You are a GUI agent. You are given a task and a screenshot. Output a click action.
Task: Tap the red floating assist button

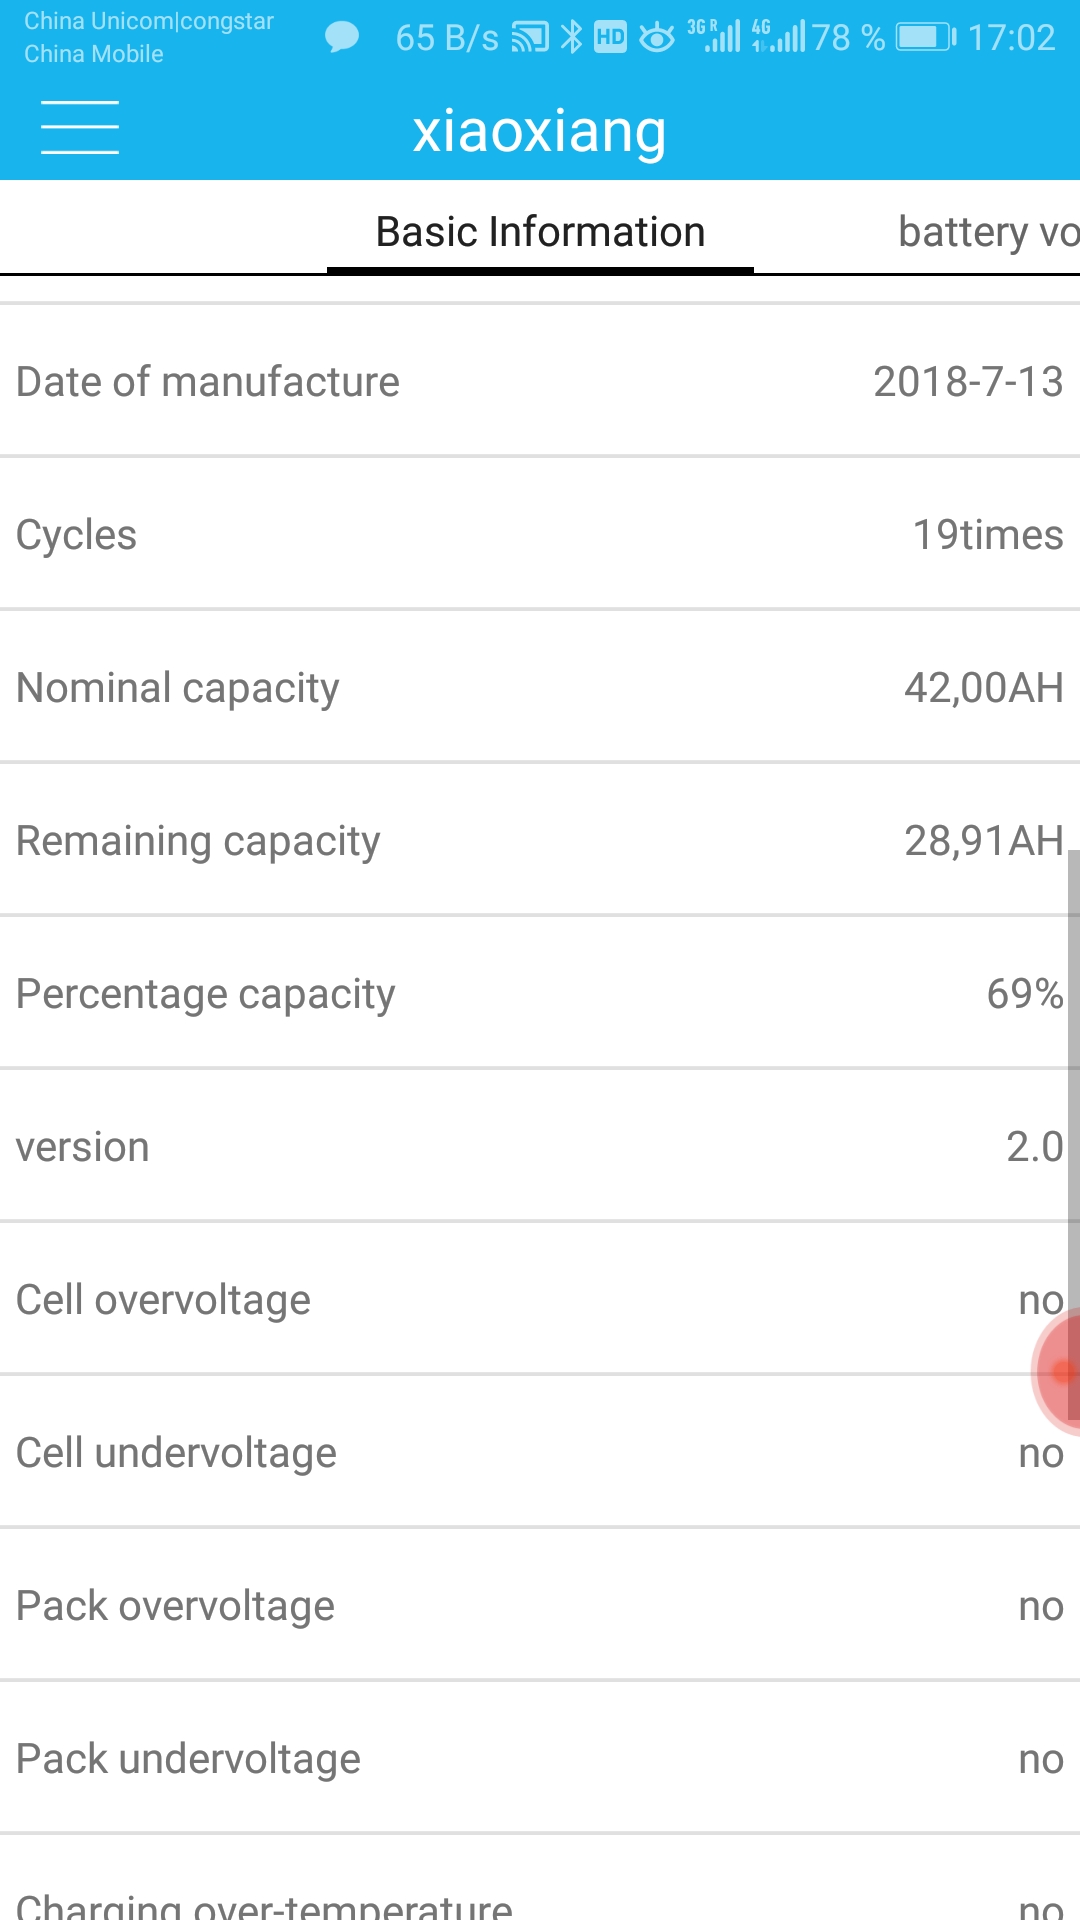pos(1060,1373)
